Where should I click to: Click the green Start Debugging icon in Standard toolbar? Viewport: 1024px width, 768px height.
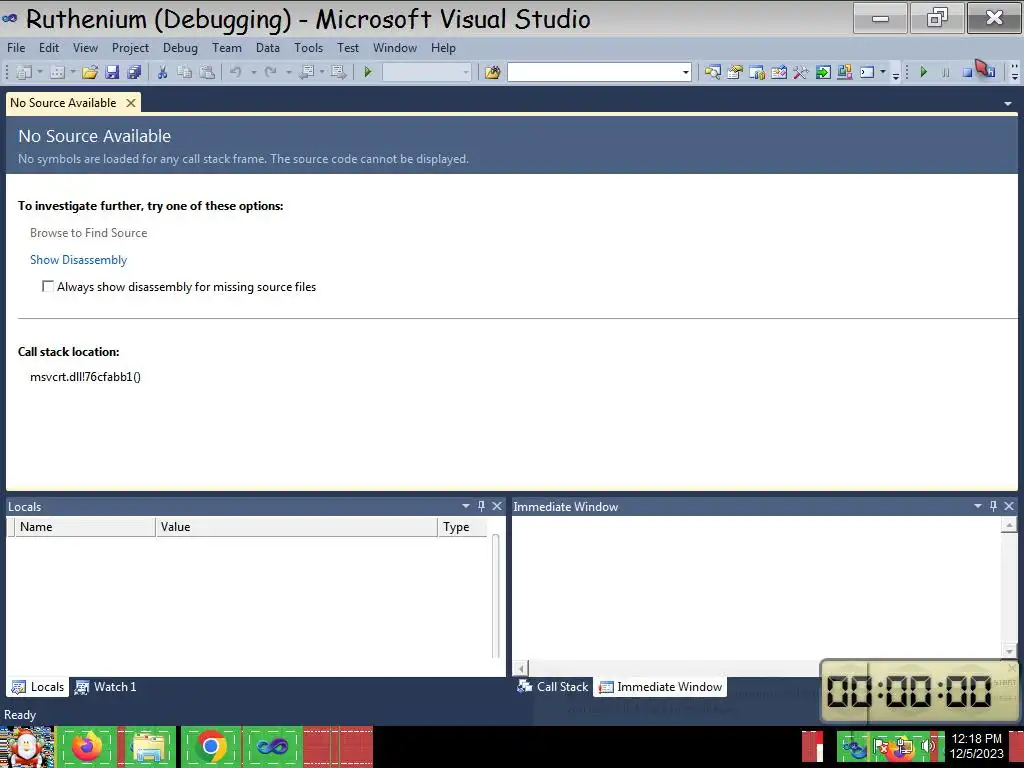point(368,72)
